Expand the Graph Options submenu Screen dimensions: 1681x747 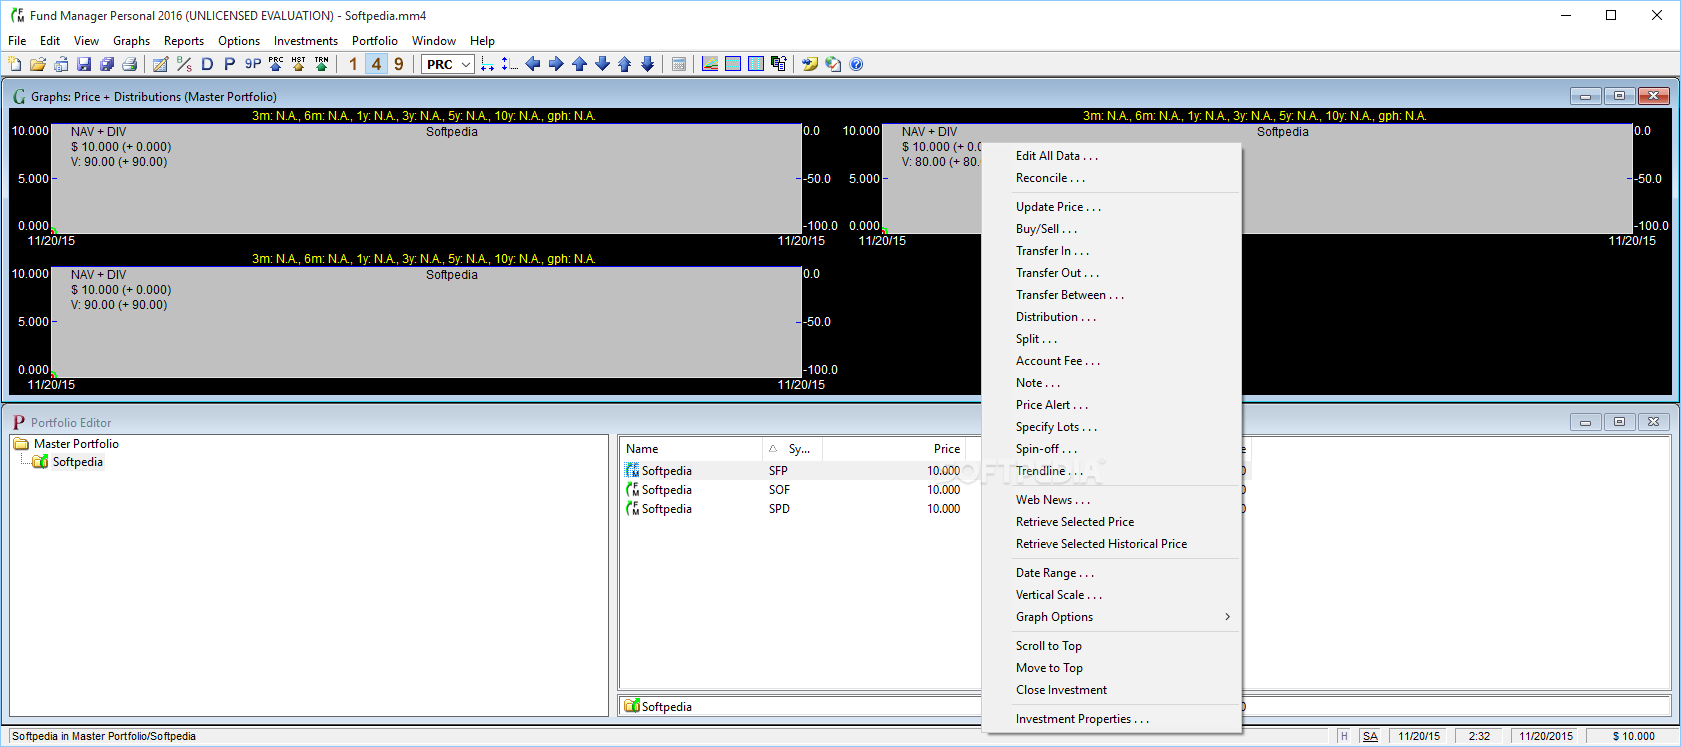pyautogui.click(x=1112, y=617)
